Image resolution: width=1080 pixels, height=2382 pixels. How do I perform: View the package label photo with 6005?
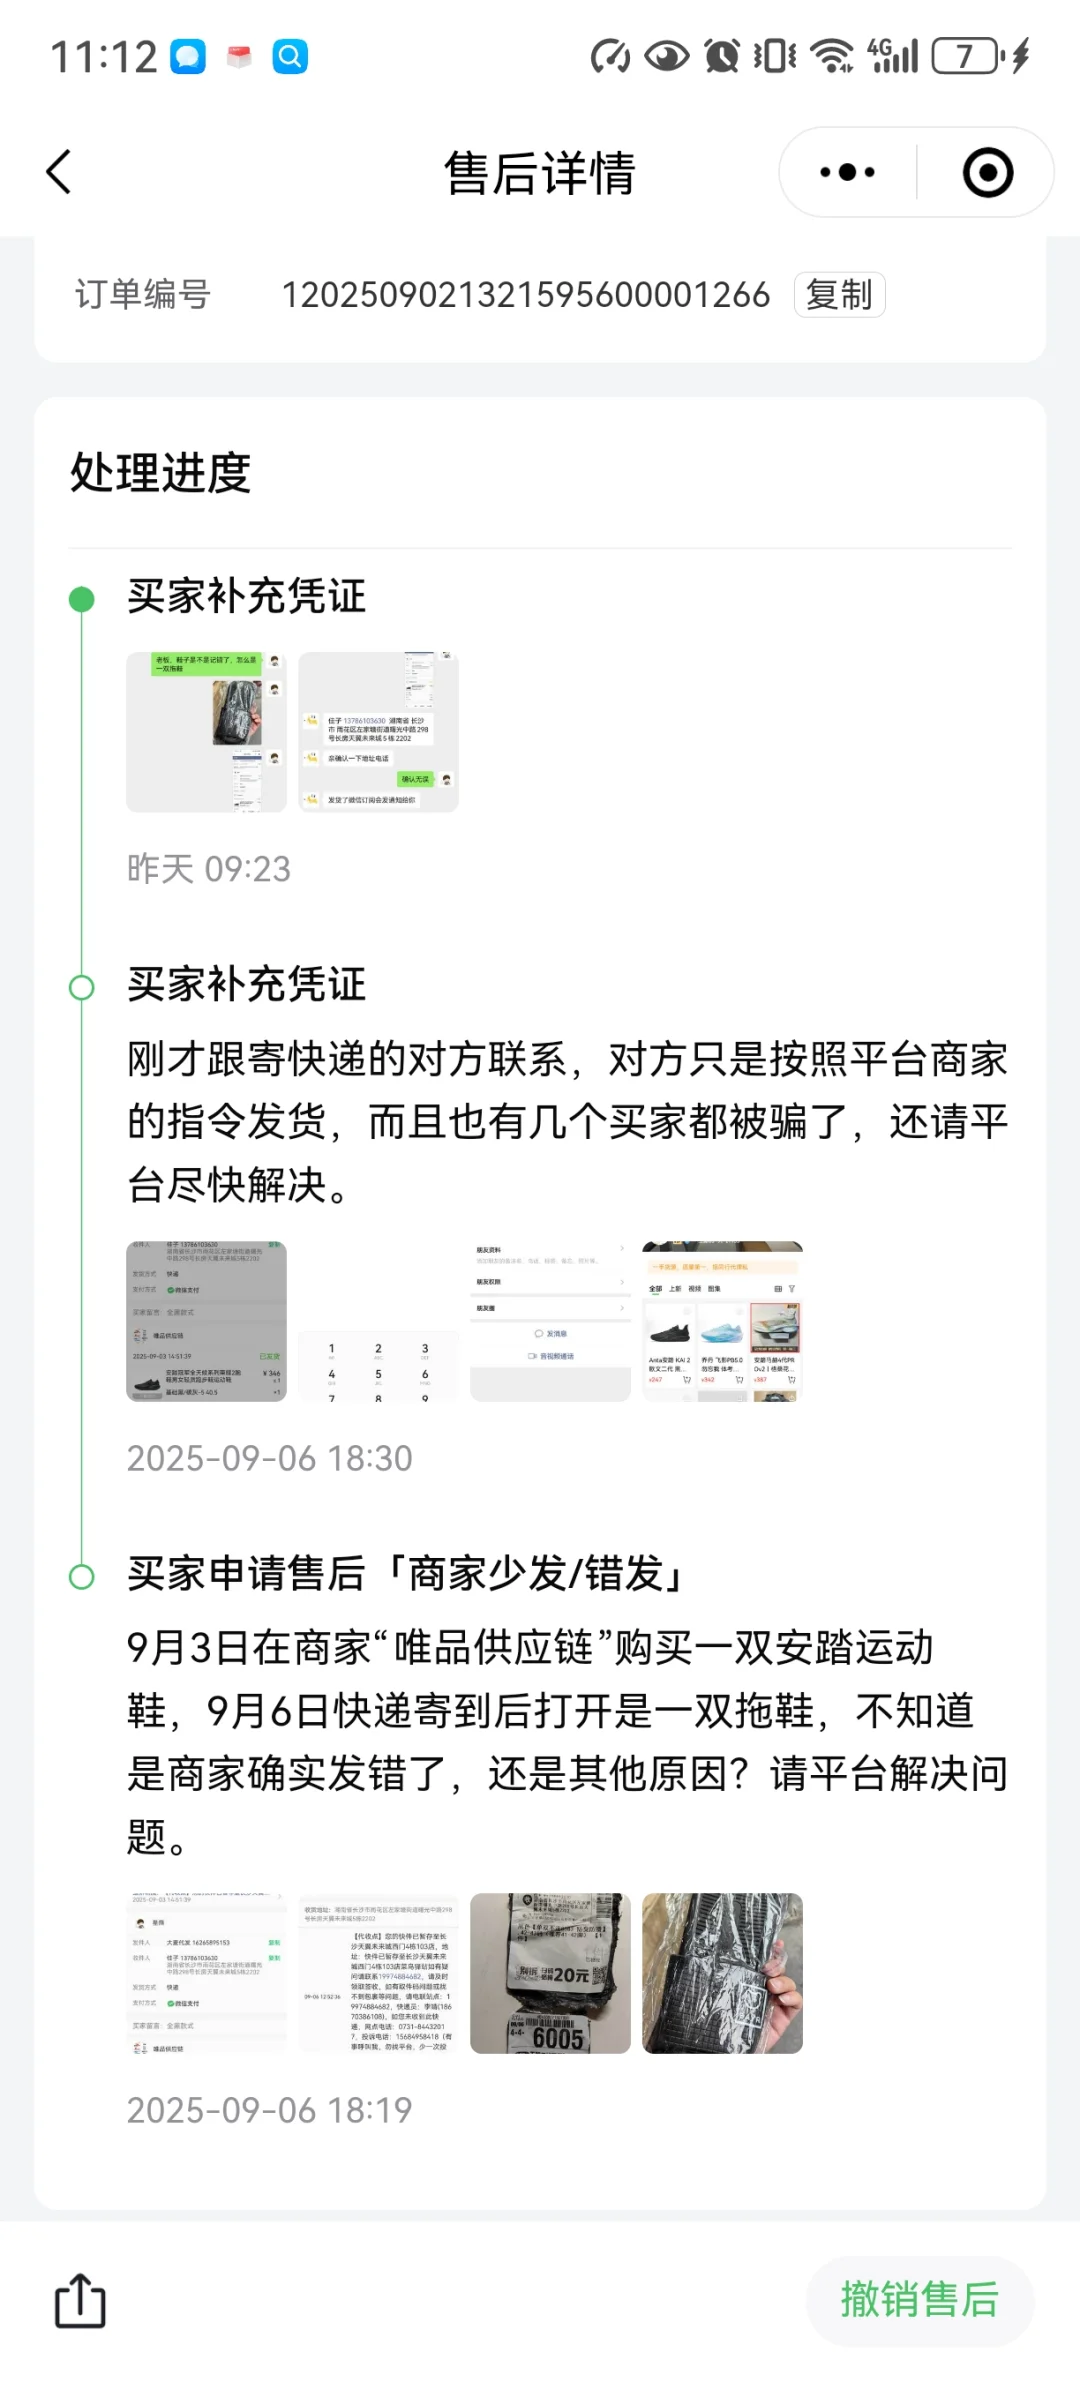point(550,1973)
